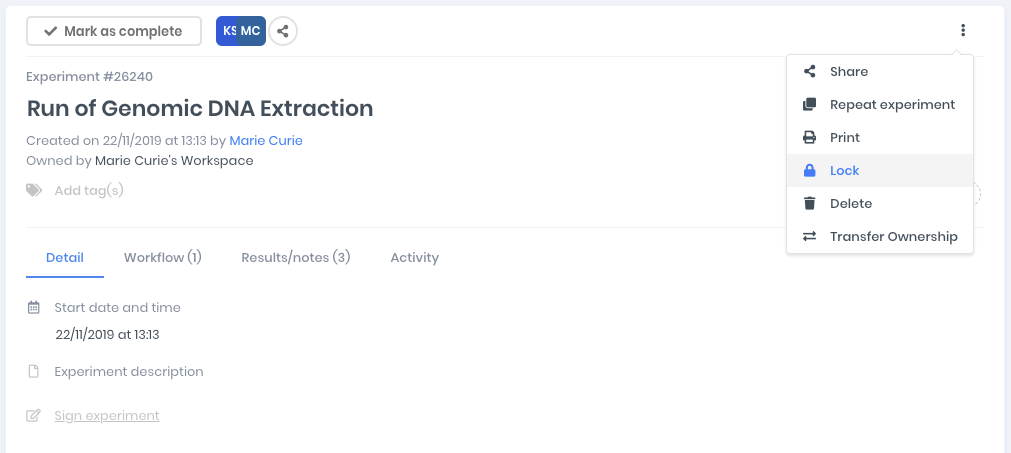Open the three-dot options menu

pos(963,31)
